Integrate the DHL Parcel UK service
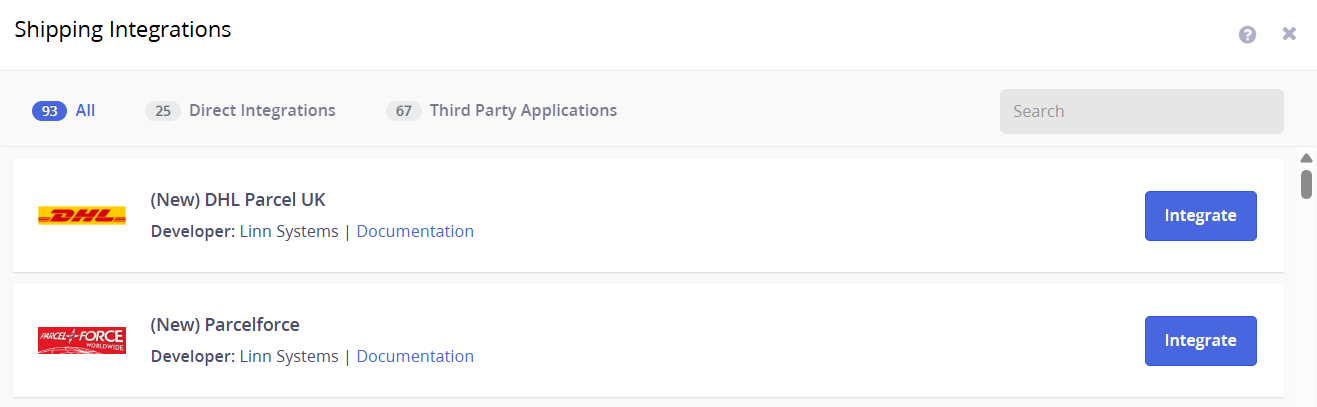This screenshot has height=407, width=1317. coord(1200,216)
